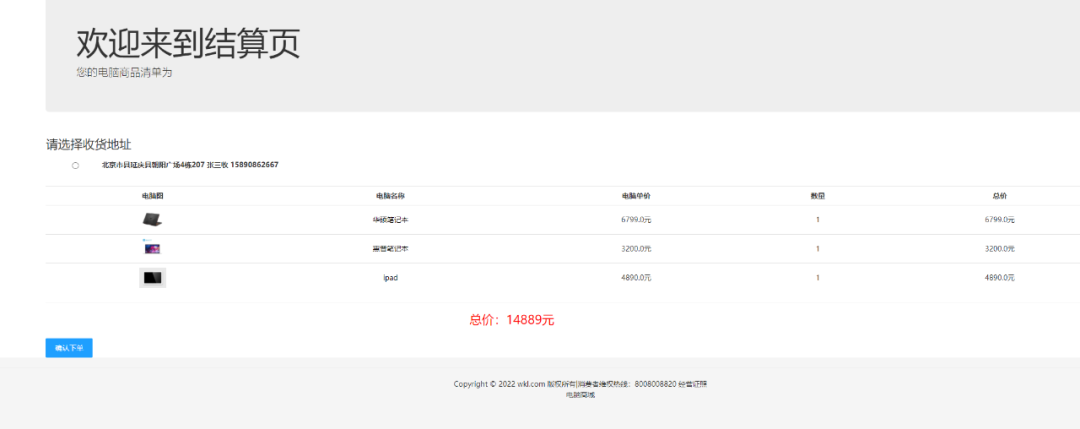Click the 'Copyright © 2022 wkl.com' footer line
Image resolution: width=1080 pixels, height=429 pixels.
click(580, 384)
